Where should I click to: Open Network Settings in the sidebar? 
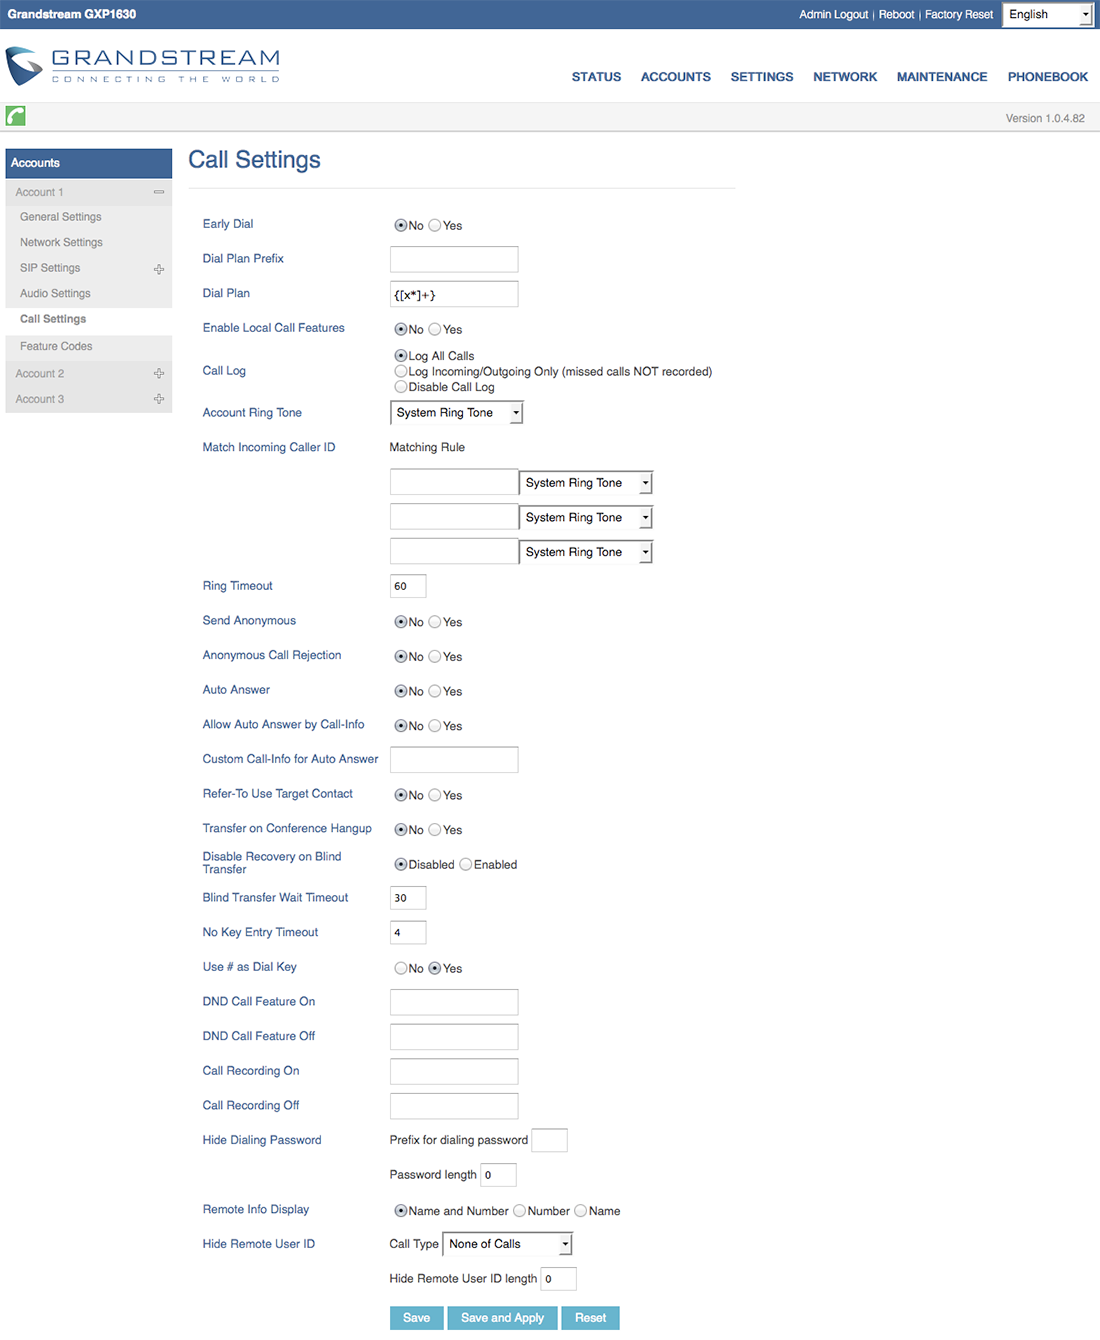pos(61,243)
